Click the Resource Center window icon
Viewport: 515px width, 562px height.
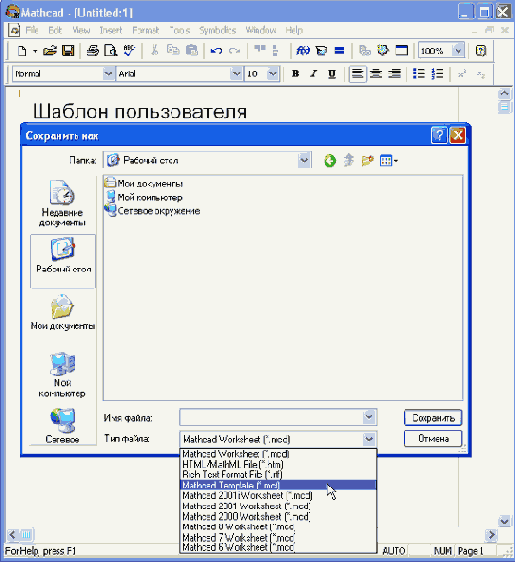click(x=401, y=51)
